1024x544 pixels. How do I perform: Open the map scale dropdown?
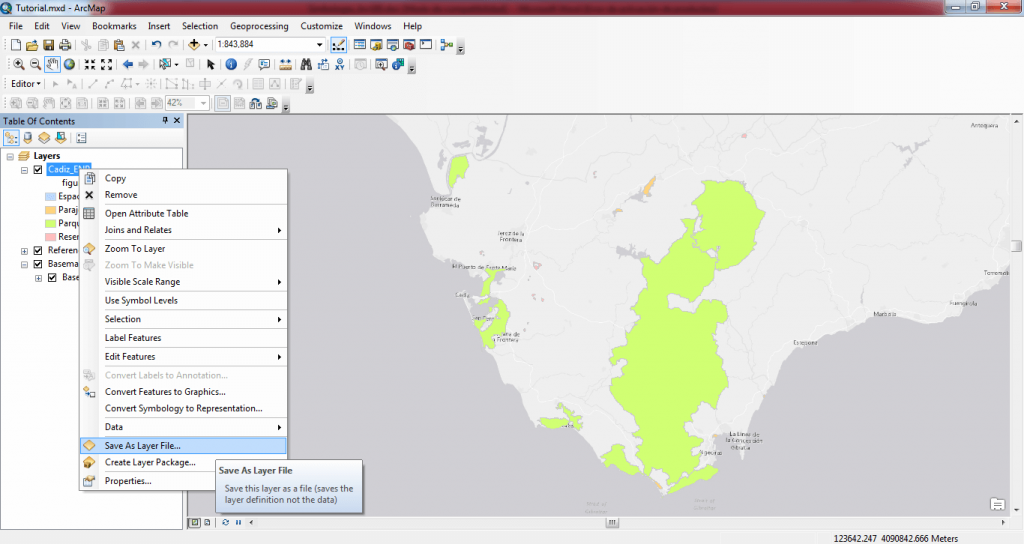(319, 45)
